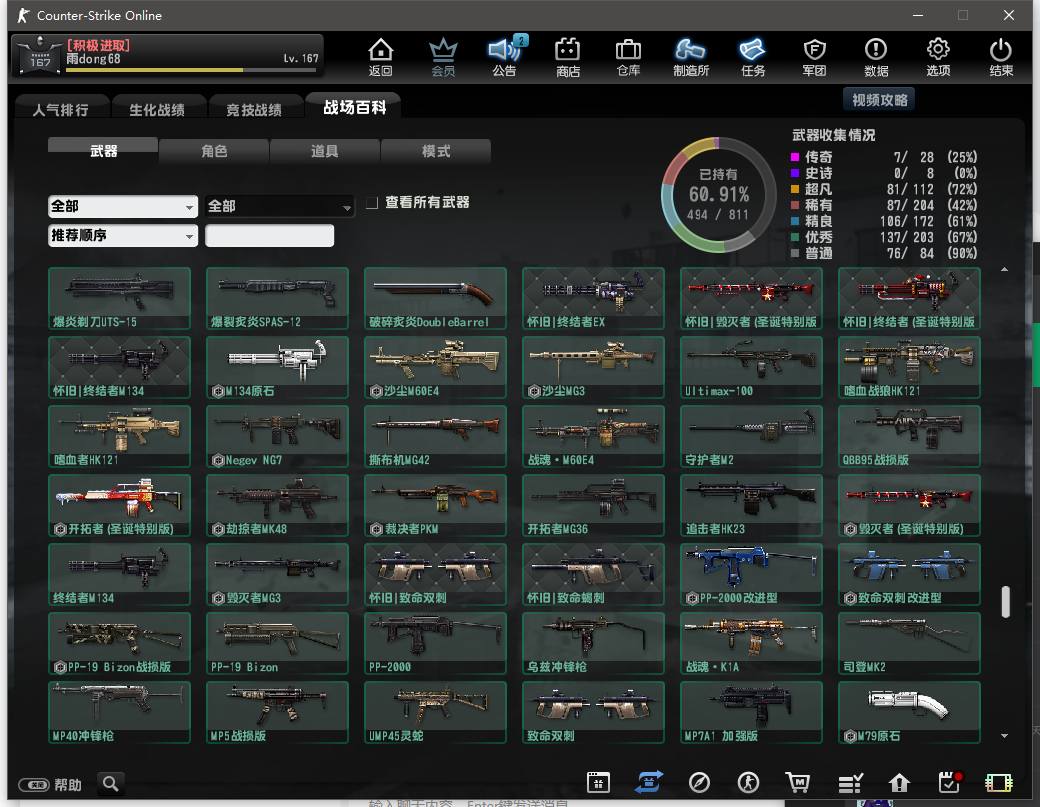Click the scroll up arrow of weapon list
The height and width of the screenshot is (807, 1040).
[x=1004, y=269]
